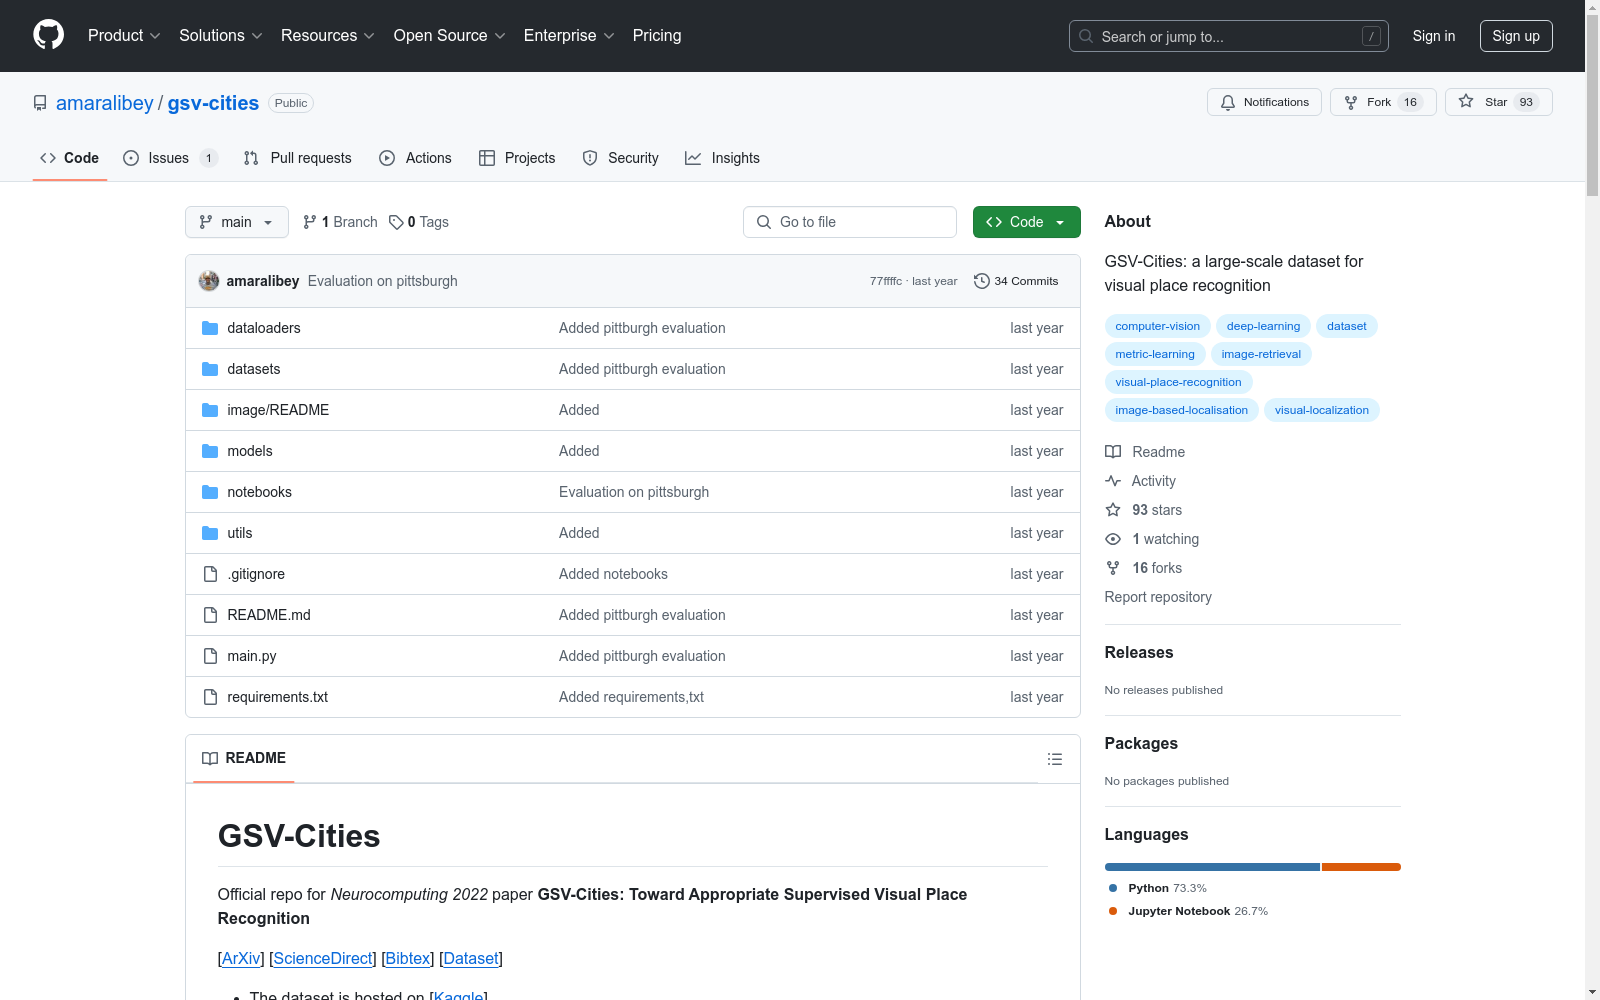Viewport: 1600px width, 1000px height.
Task: Click the fork icon beside 16 forks
Action: coord(1113,568)
